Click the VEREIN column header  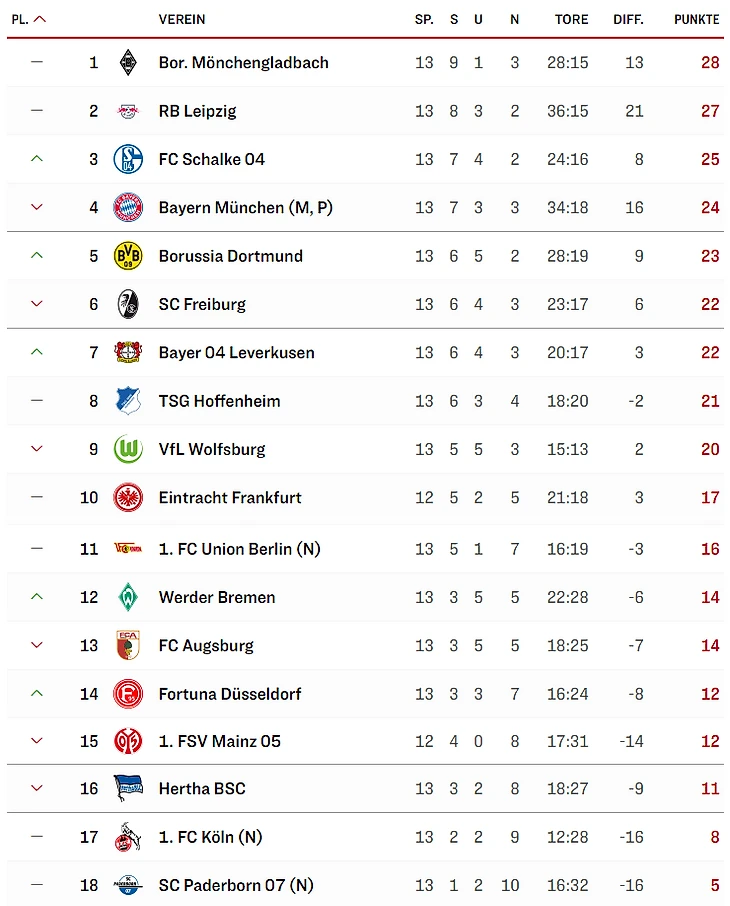(182, 19)
